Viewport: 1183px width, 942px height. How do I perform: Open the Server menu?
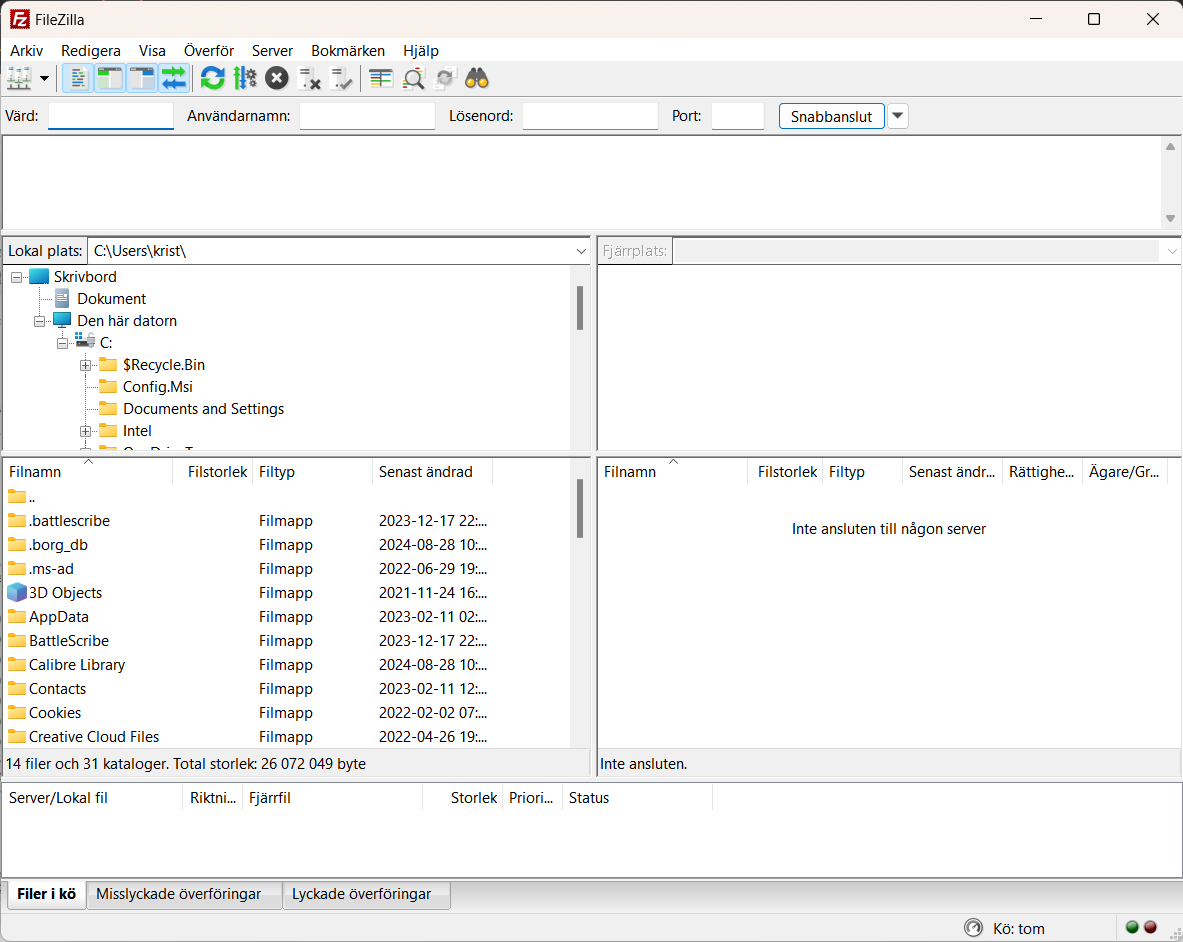point(272,50)
